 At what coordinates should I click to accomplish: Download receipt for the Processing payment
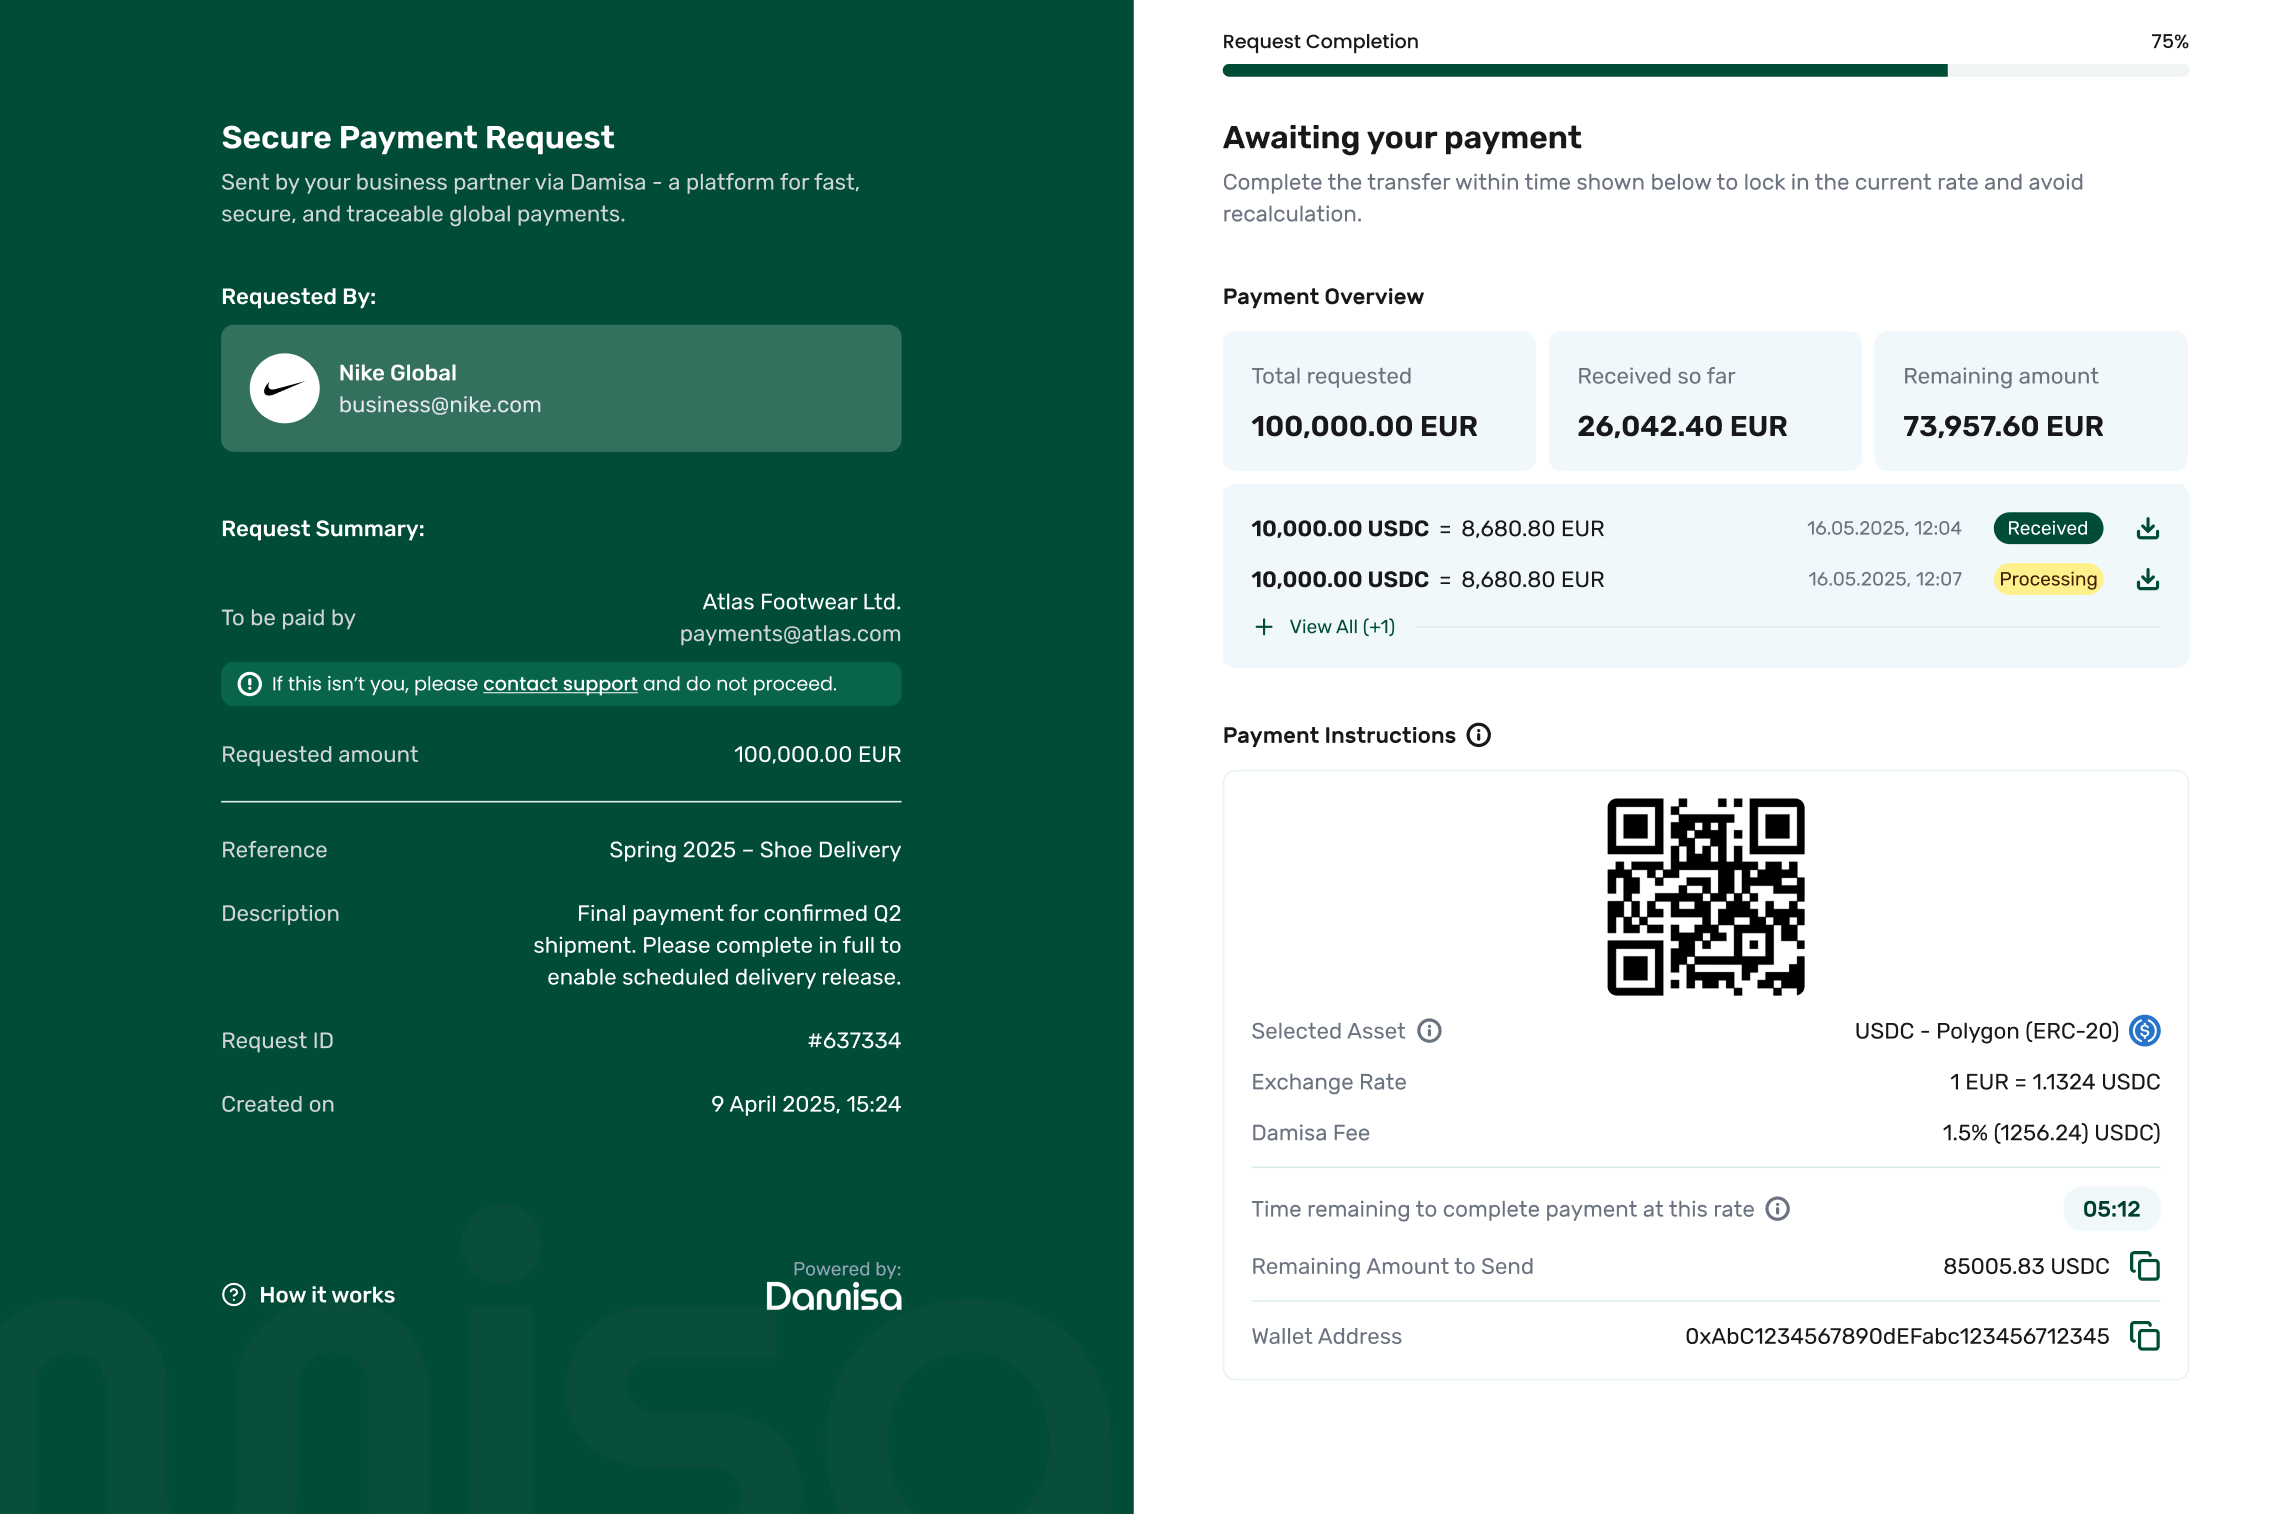(x=2147, y=579)
